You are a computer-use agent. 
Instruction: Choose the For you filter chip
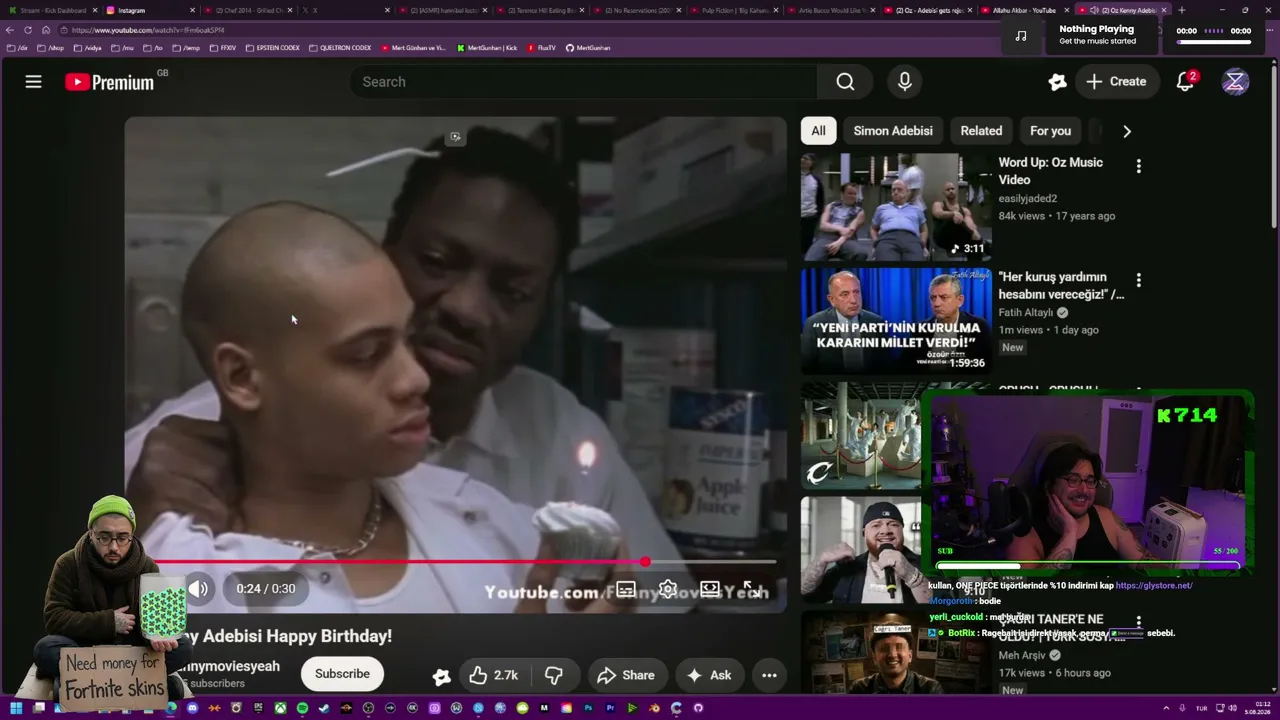click(x=1050, y=131)
